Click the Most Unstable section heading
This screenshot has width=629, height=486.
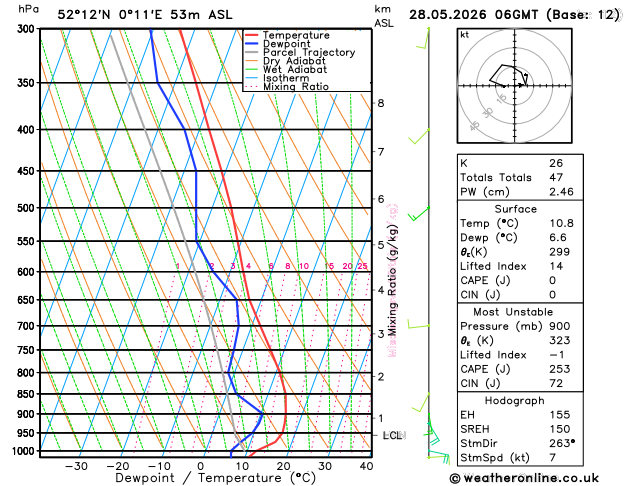pyautogui.click(x=513, y=312)
